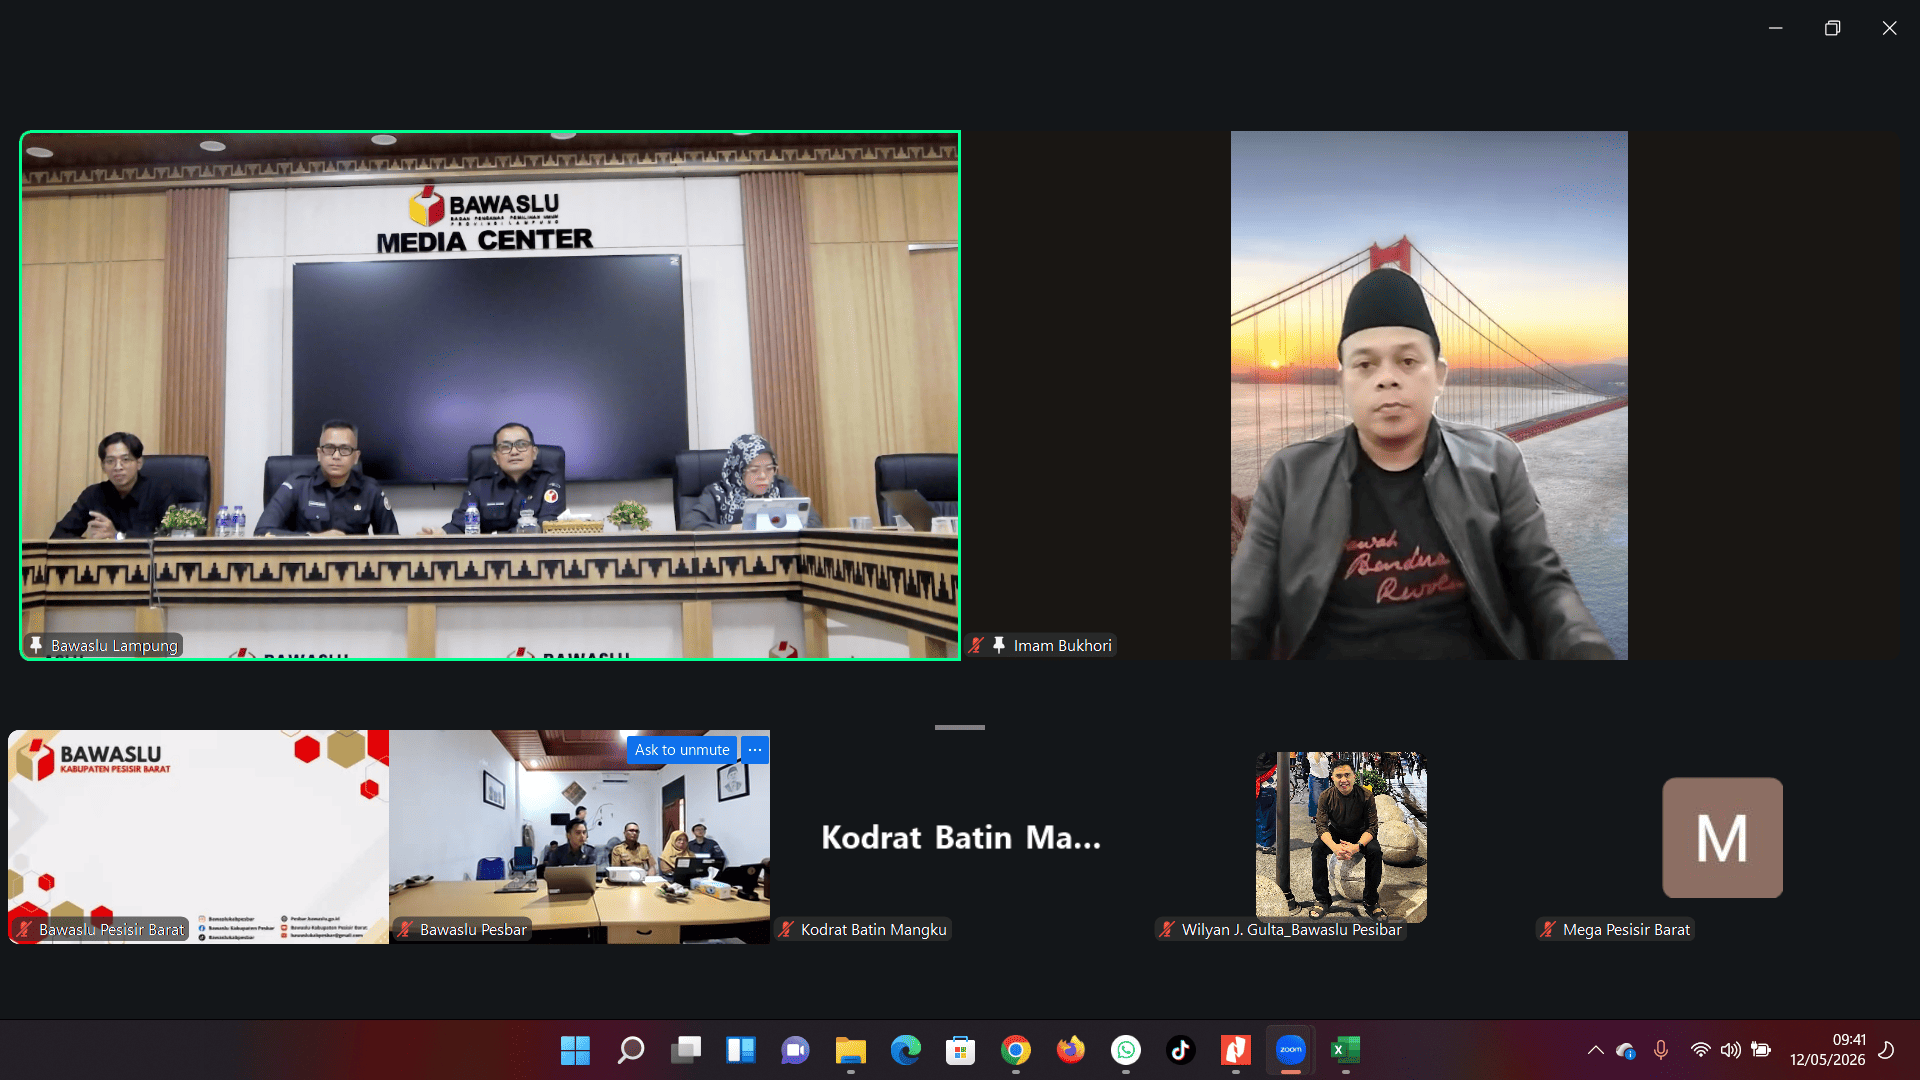Click the pin icon on Bawaslu Lampung label
Screen dimensions: 1920x1080
36,645
